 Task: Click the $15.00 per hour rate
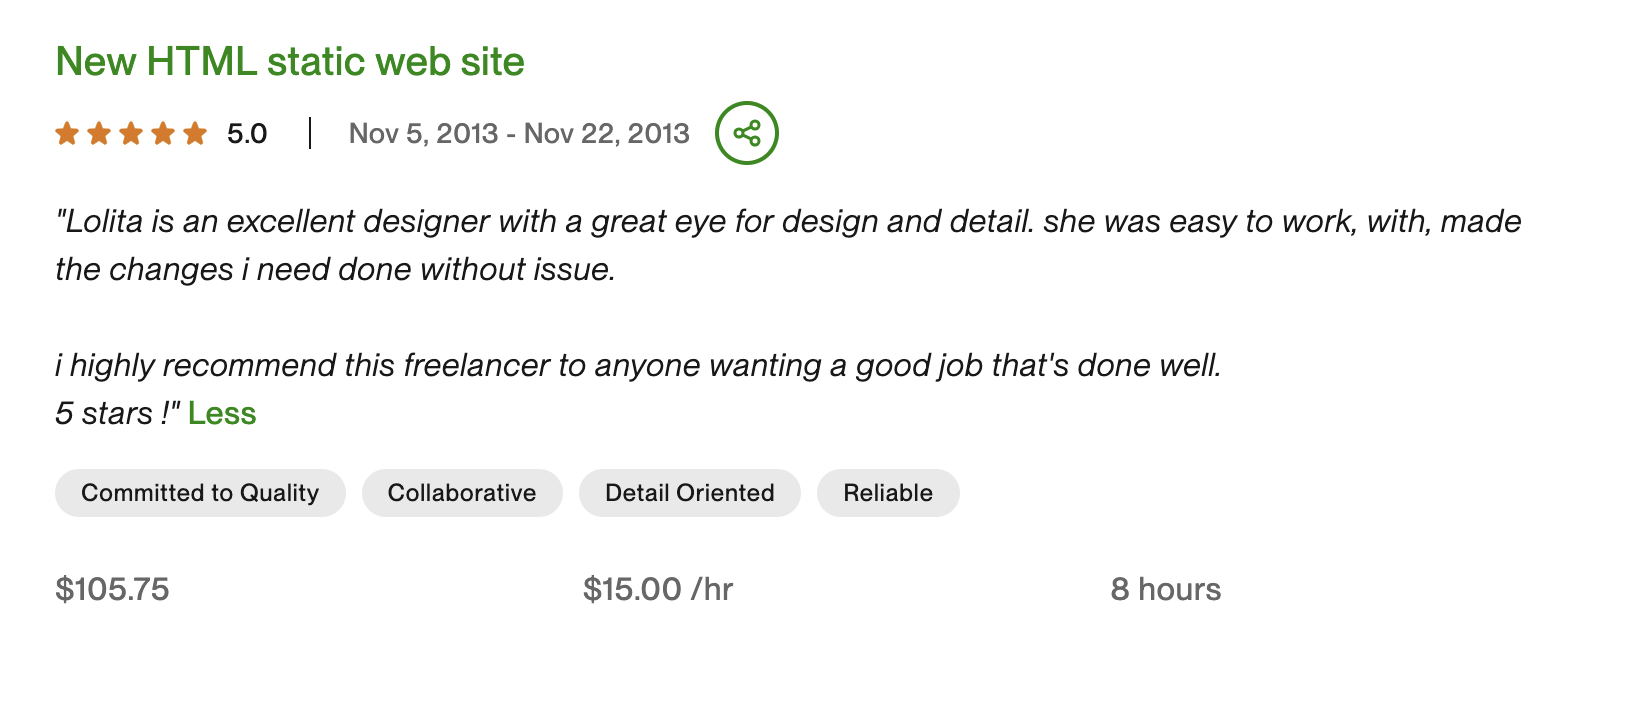pyautogui.click(x=658, y=589)
